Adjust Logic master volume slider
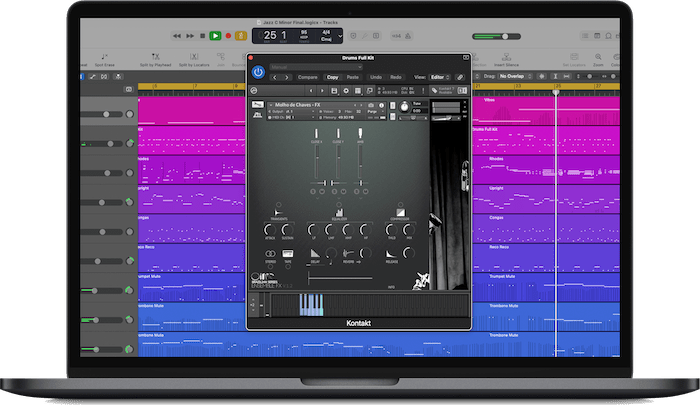700x405 pixels. pyautogui.click(x=496, y=37)
